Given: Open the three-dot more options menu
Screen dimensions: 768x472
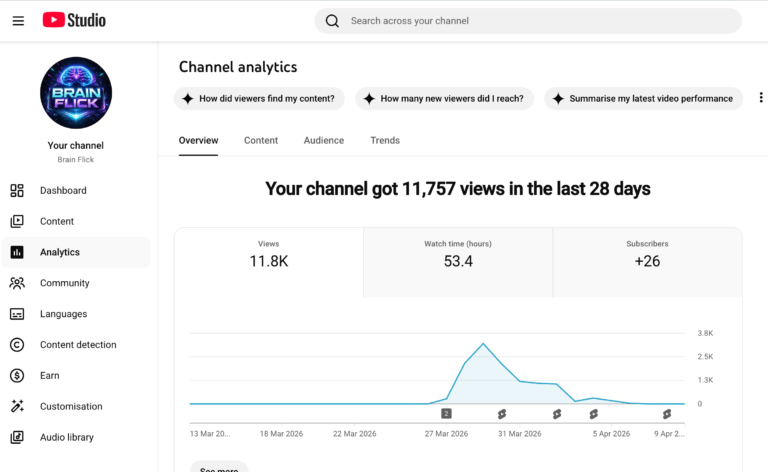Looking at the screenshot, I should click(760, 98).
